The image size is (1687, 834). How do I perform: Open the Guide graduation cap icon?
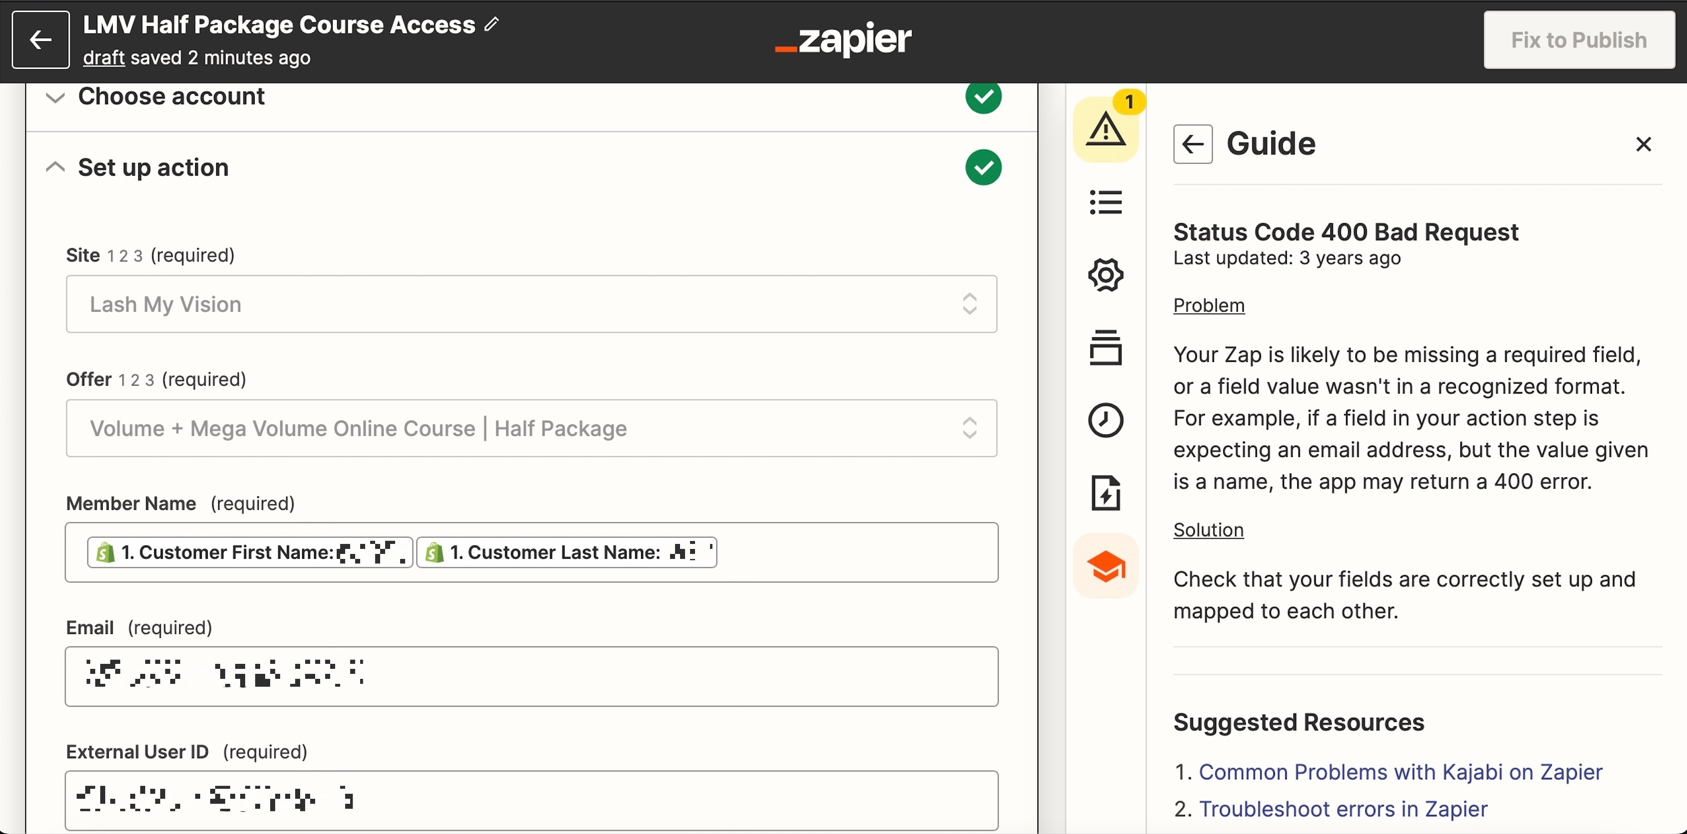pyautogui.click(x=1106, y=567)
